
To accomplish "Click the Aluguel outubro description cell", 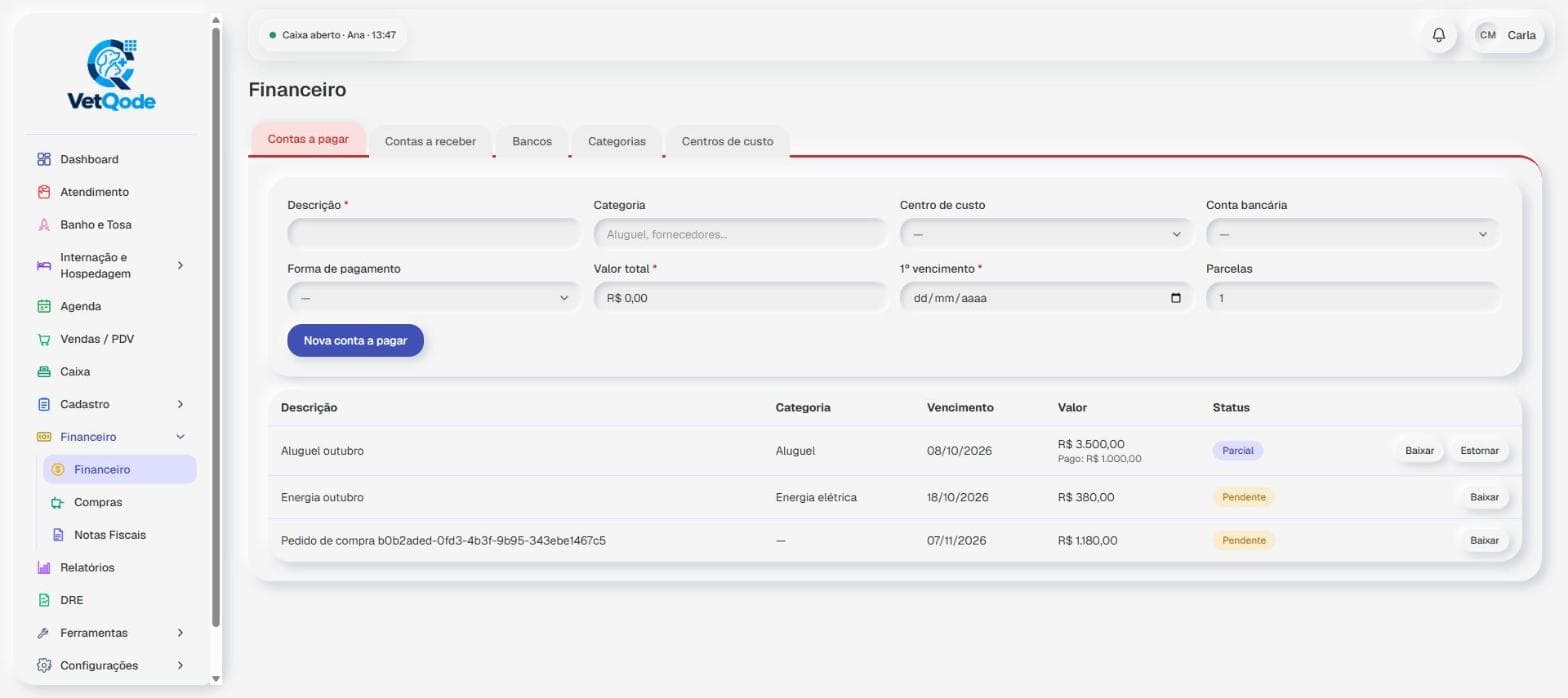I will coord(322,451).
